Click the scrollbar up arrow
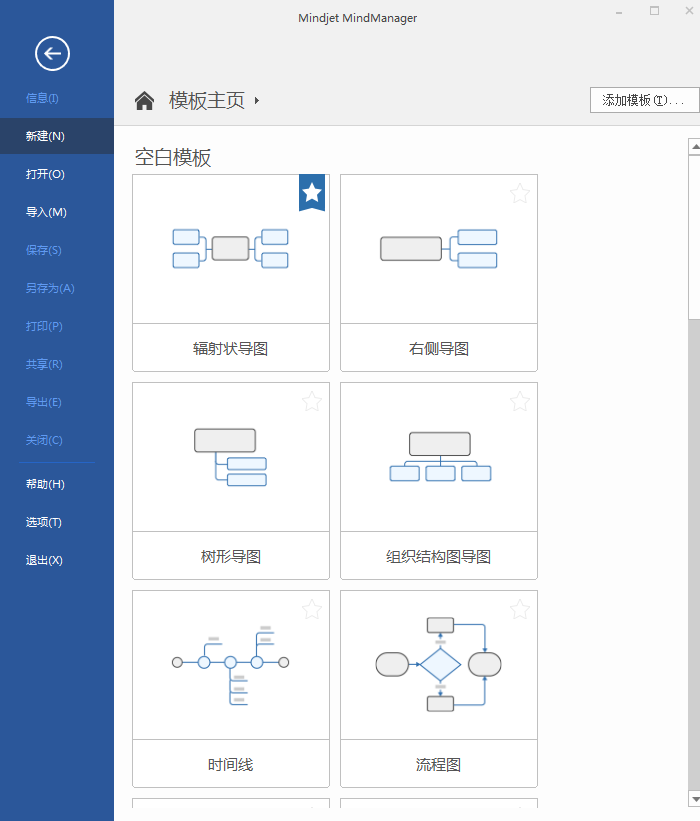 [695, 147]
